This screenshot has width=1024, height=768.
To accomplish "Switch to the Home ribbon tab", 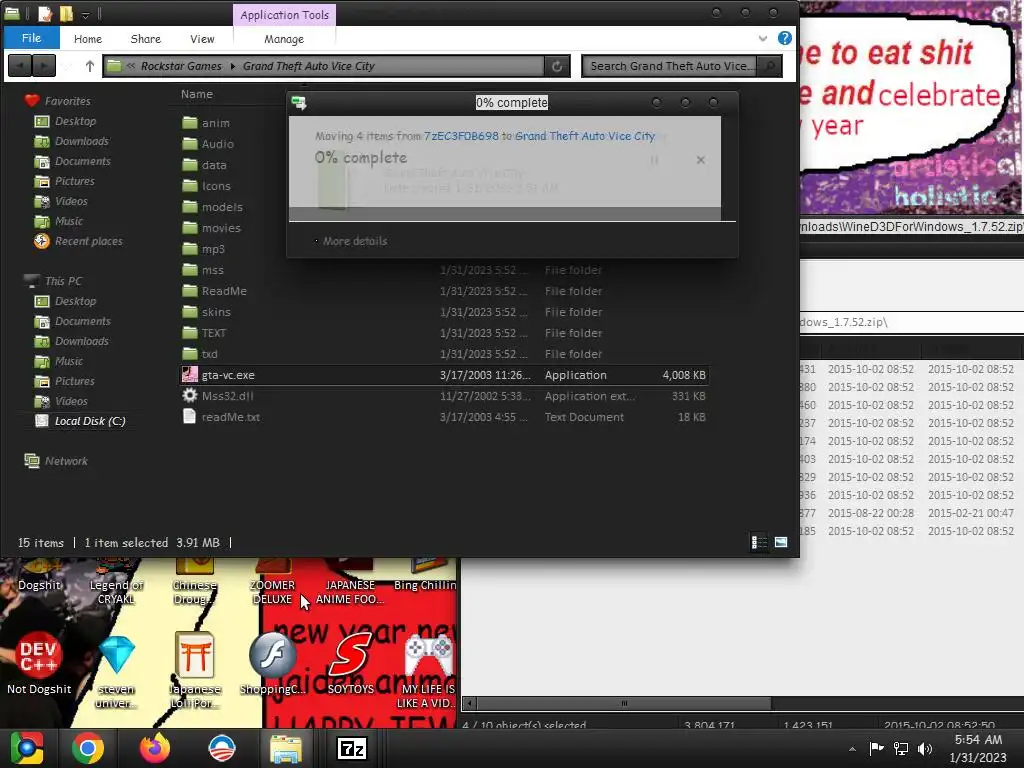I will coord(88,39).
